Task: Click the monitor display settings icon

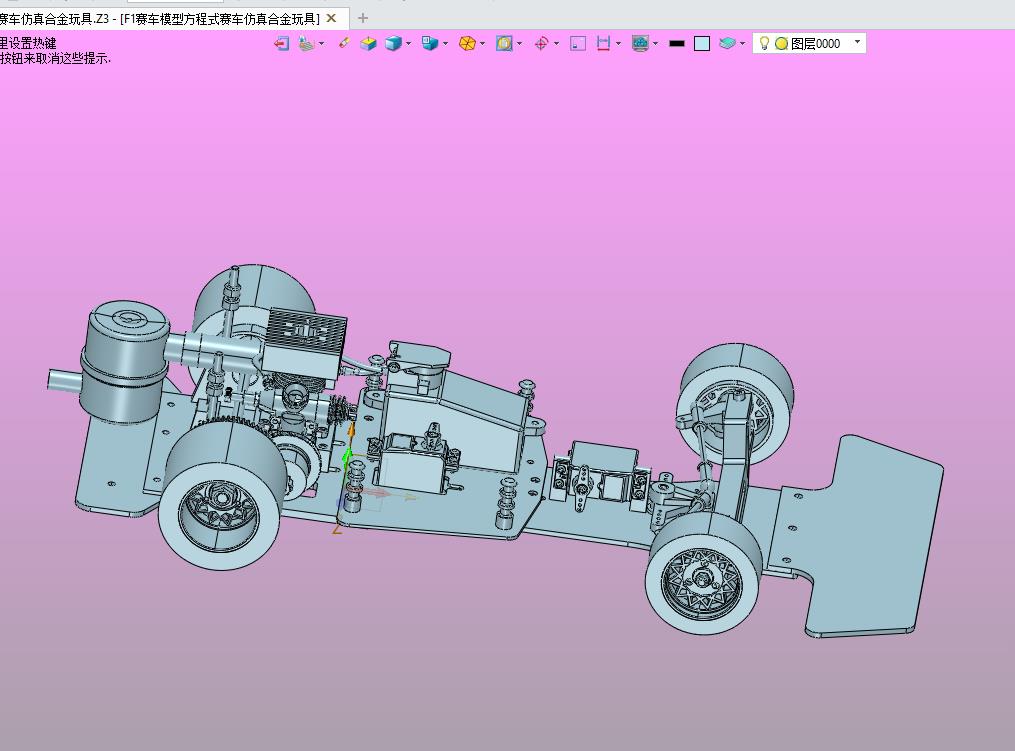Action: pyautogui.click(x=640, y=43)
